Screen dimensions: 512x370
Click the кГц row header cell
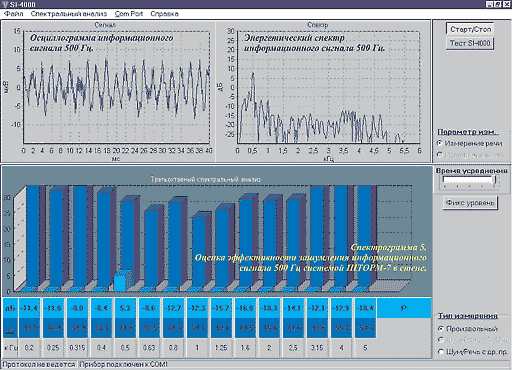pos(10,348)
